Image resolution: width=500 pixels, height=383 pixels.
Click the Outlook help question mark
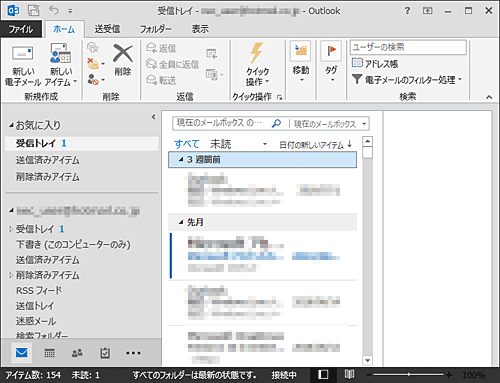(407, 11)
